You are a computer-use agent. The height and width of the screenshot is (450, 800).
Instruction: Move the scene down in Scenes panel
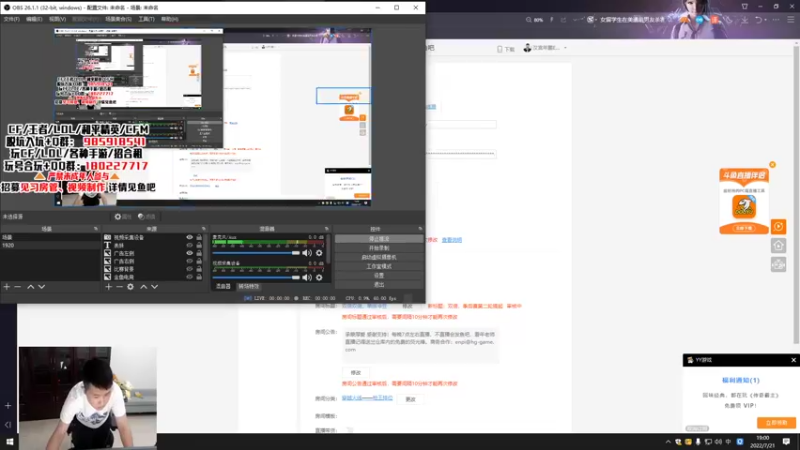click(x=42, y=287)
